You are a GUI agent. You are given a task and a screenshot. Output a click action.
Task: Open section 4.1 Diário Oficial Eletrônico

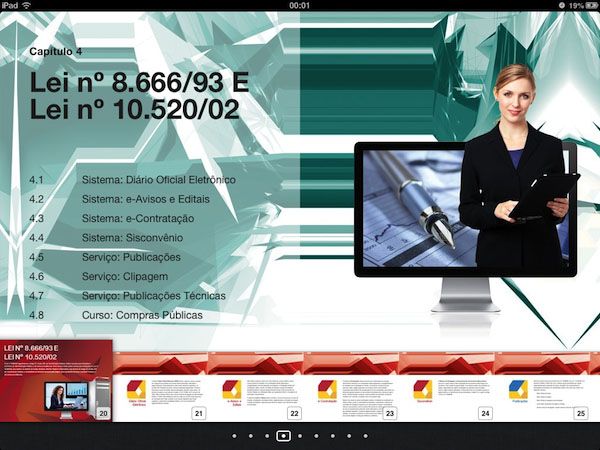pyautogui.click(x=158, y=180)
